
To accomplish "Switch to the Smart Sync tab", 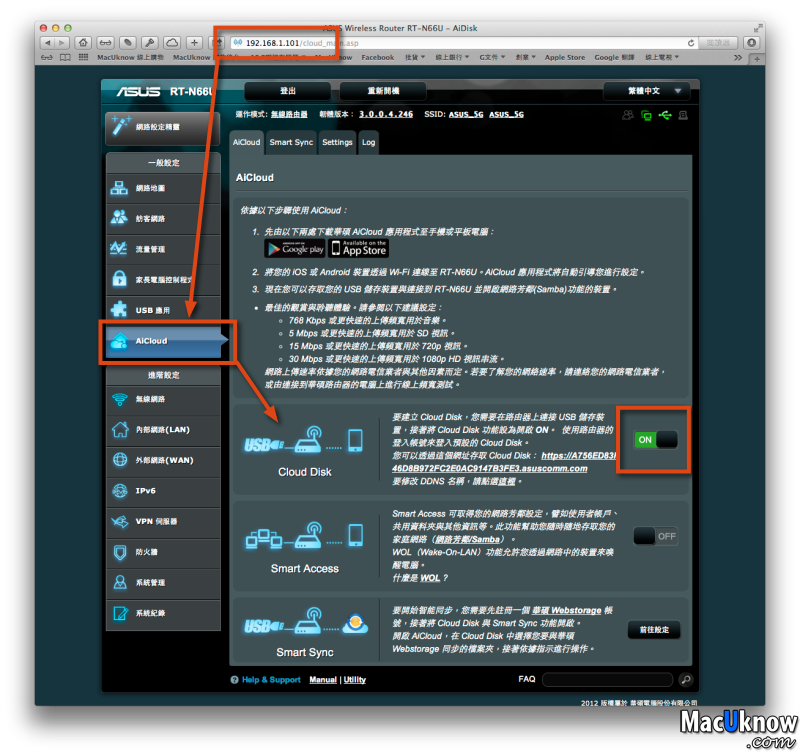I will [291, 143].
